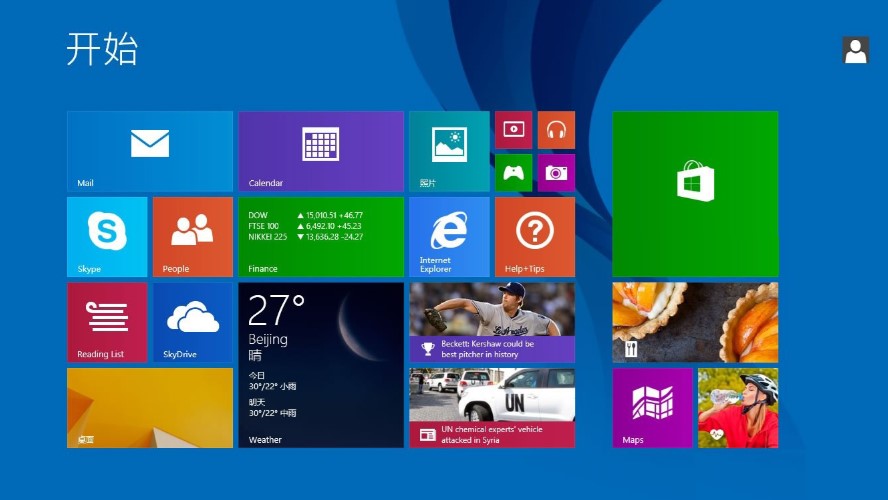Open the Photos tile
Viewport: 888px width, 500px height.
click(x=449, y=151)
